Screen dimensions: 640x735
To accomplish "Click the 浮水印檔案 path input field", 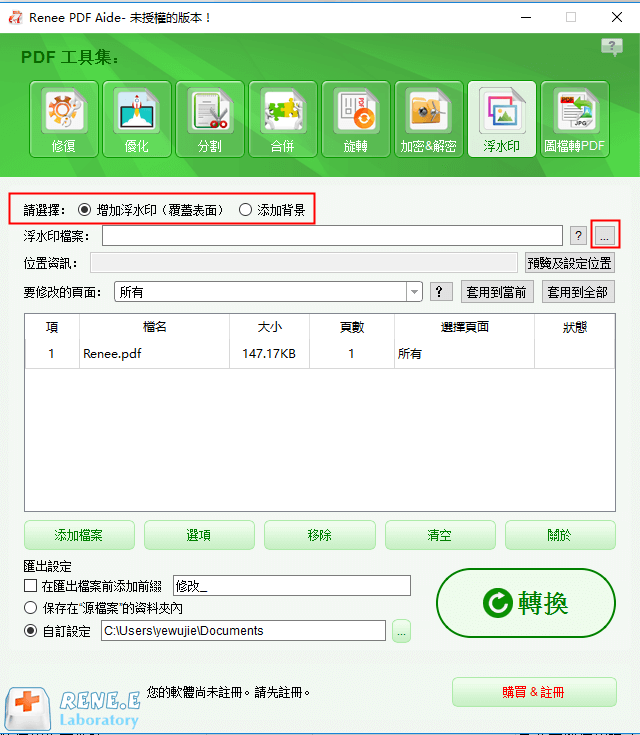I will point(332,235).
